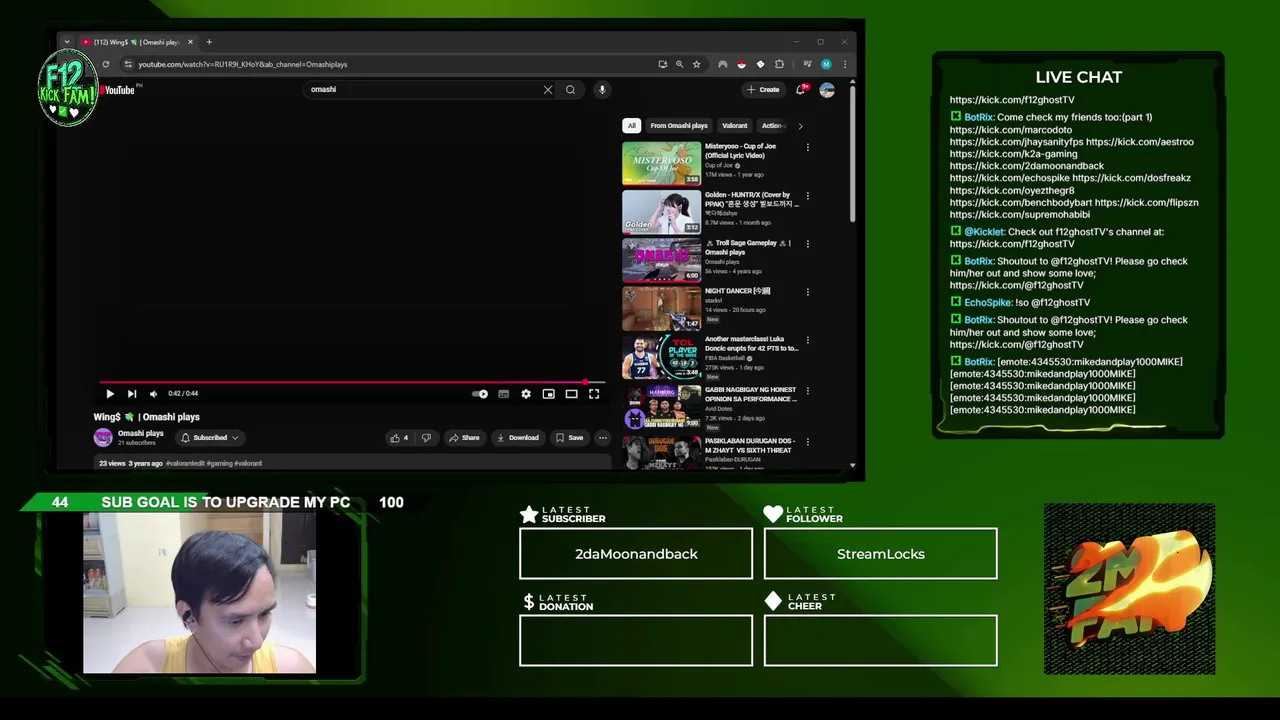Select the Action filter chip
This screenshot has width=1280, height=720.
click(772, 126)
